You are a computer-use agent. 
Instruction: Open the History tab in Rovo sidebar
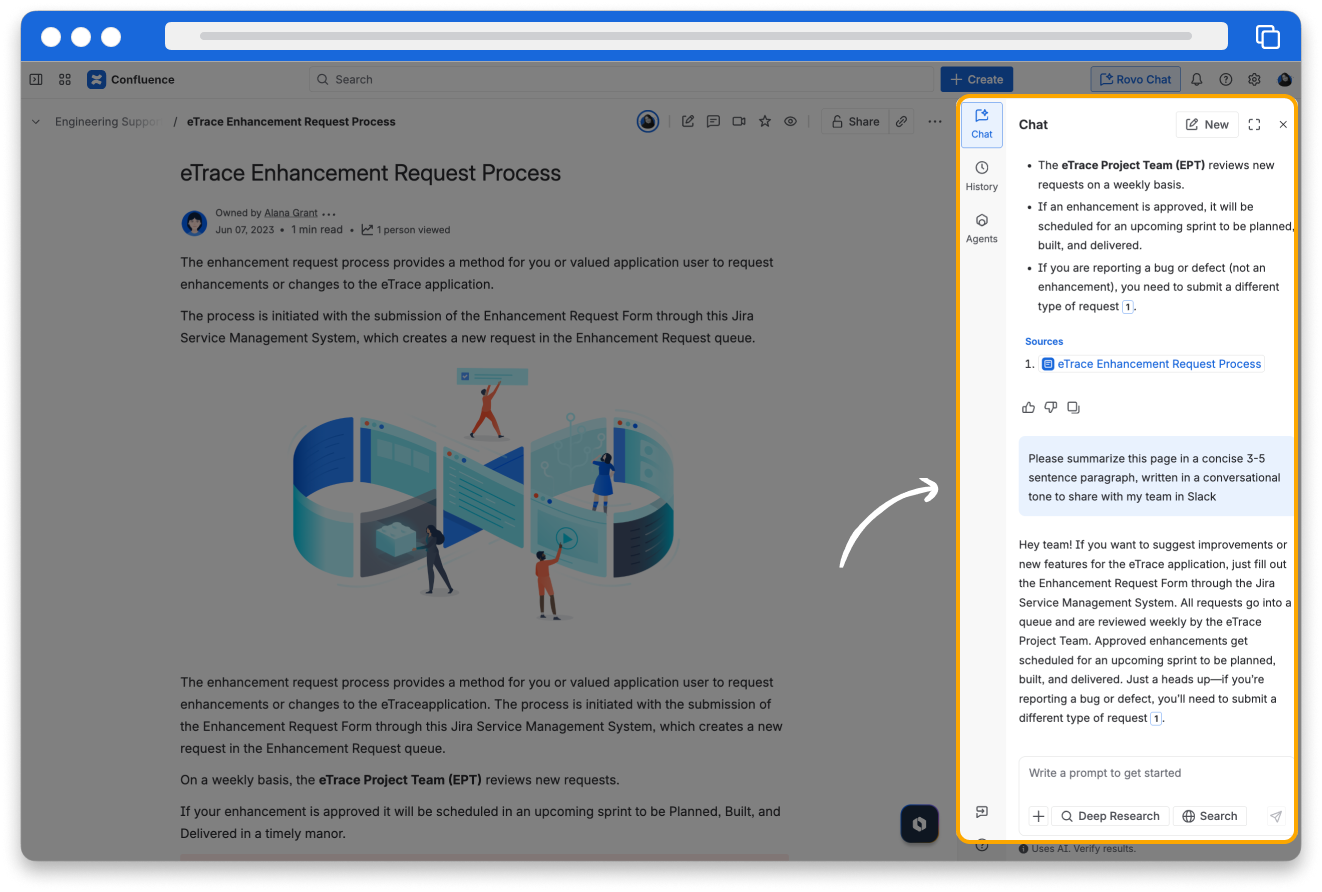[982, 176]
